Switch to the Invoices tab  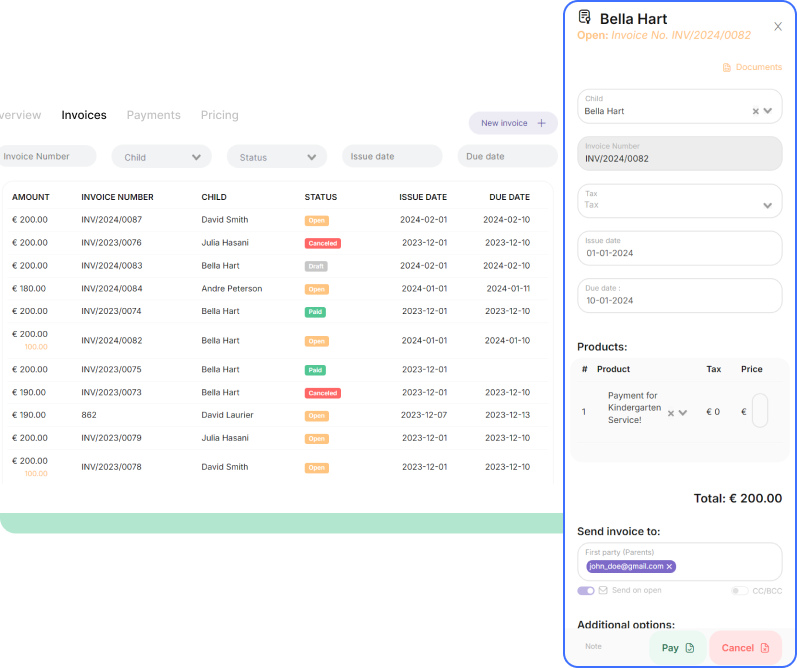click(x=84, y=115)
